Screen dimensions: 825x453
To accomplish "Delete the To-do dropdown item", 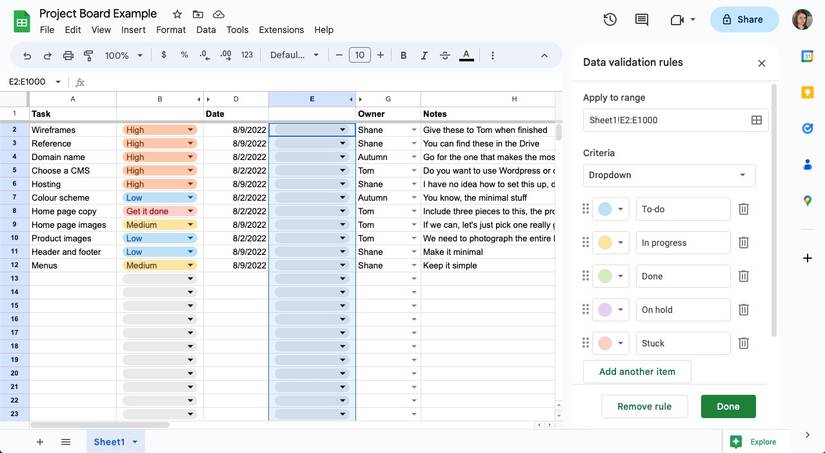I will coord(743,209).
